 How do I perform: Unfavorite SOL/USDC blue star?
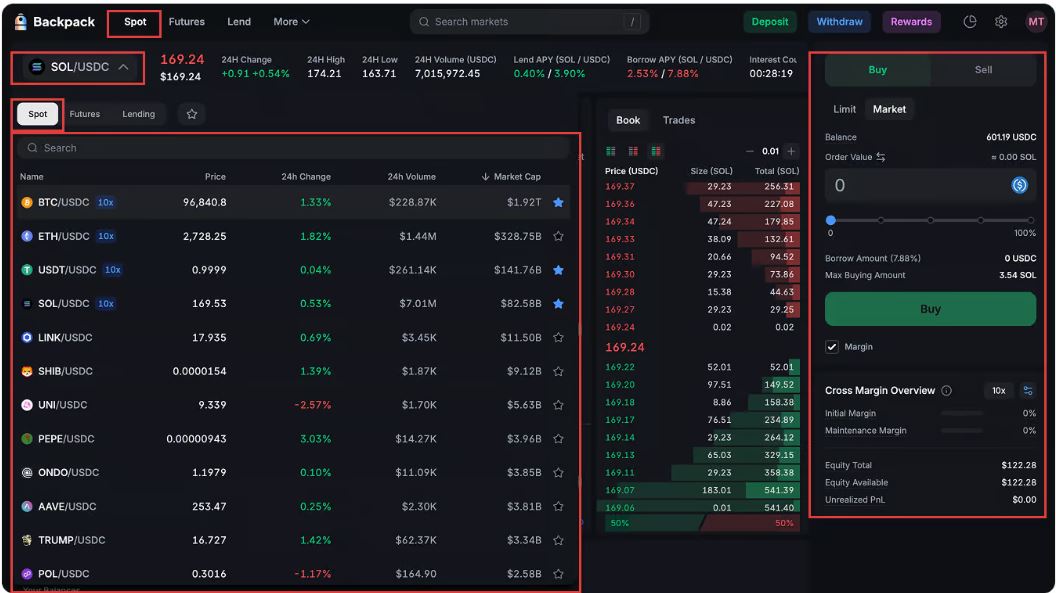coord(558,304)
